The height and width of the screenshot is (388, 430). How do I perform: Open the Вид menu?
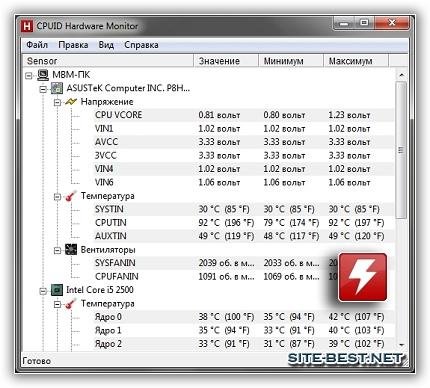click(x=106, y=45)
